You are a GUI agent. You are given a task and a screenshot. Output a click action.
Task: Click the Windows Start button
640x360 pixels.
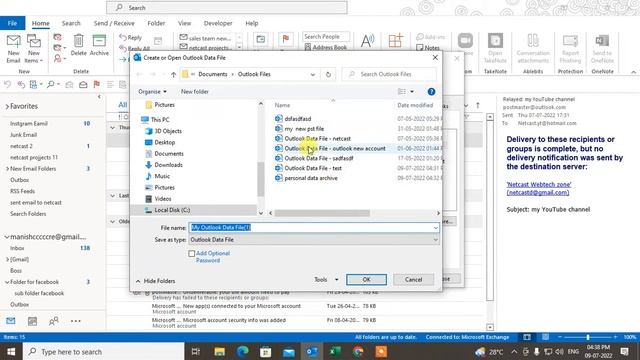click(x=11, y=351)
